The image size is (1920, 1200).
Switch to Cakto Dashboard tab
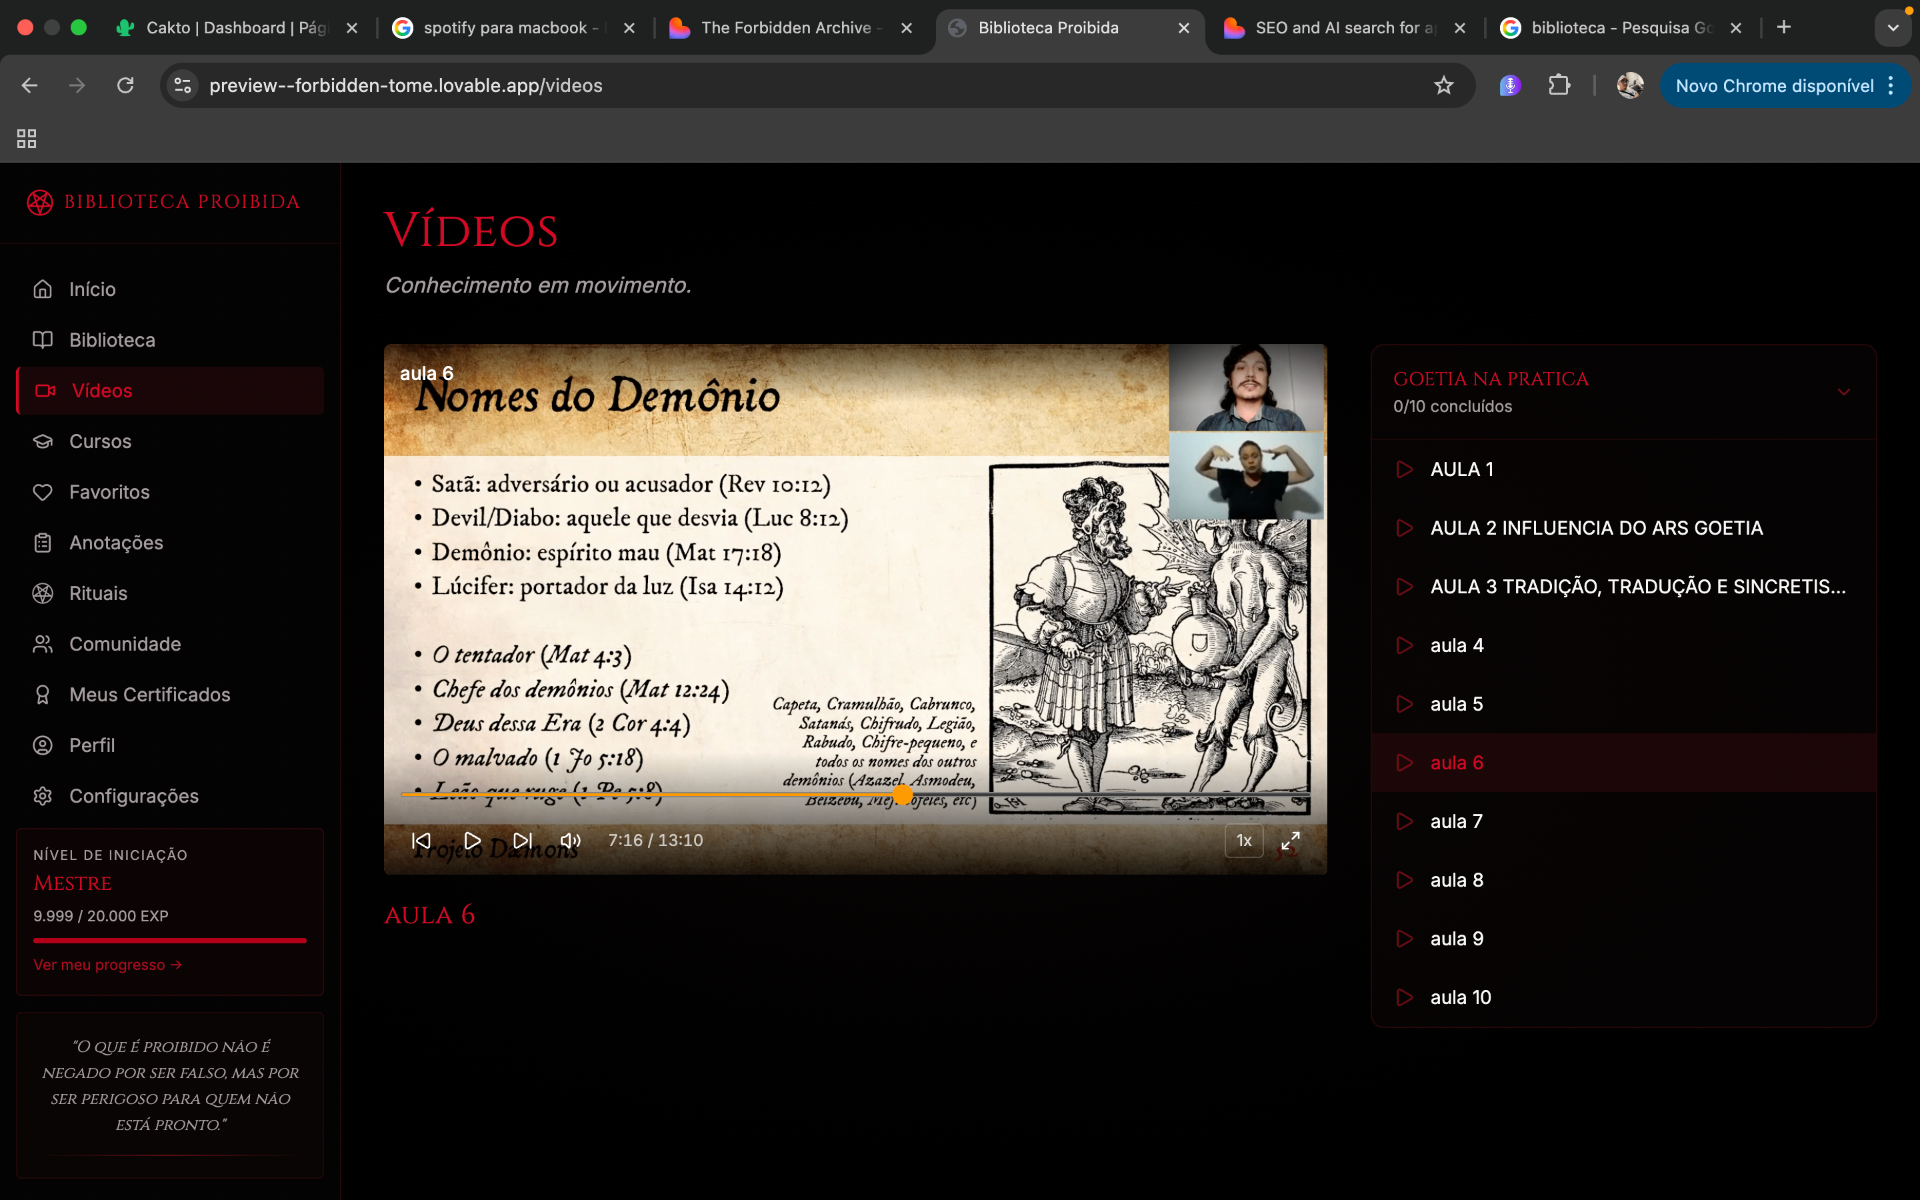tap(236, 28)
